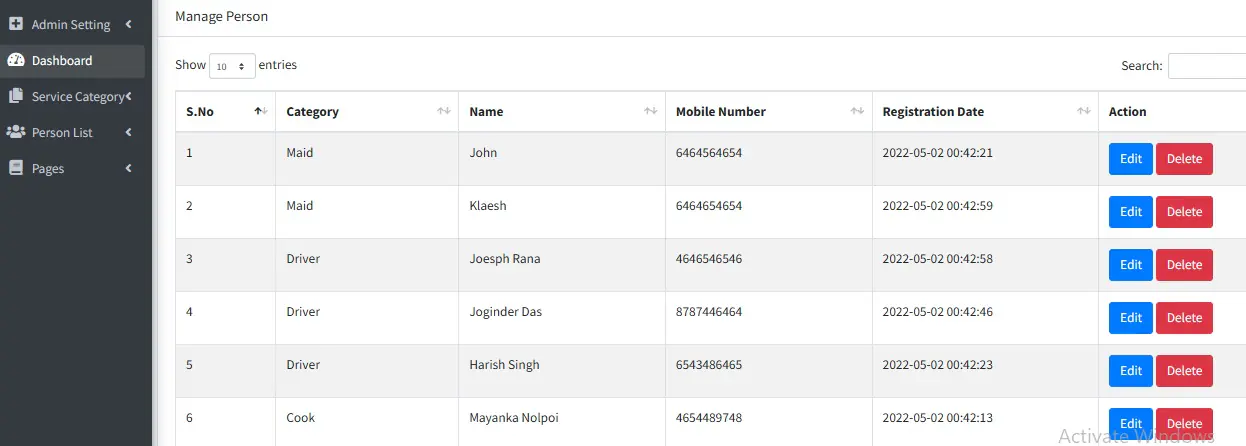Sort by Name column arrows icon
This screenshot has height=446, width=1246.
click(650, 112)
